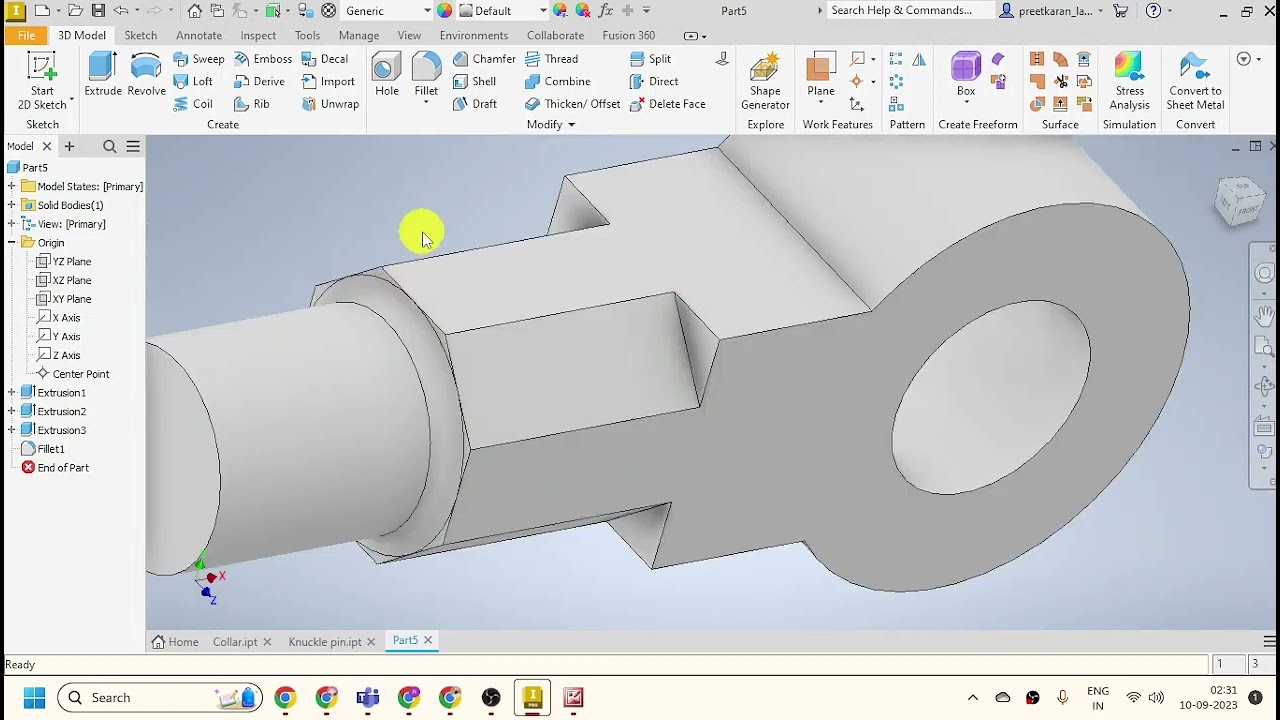Open the Windows Start menu

[x=34, y=697]
